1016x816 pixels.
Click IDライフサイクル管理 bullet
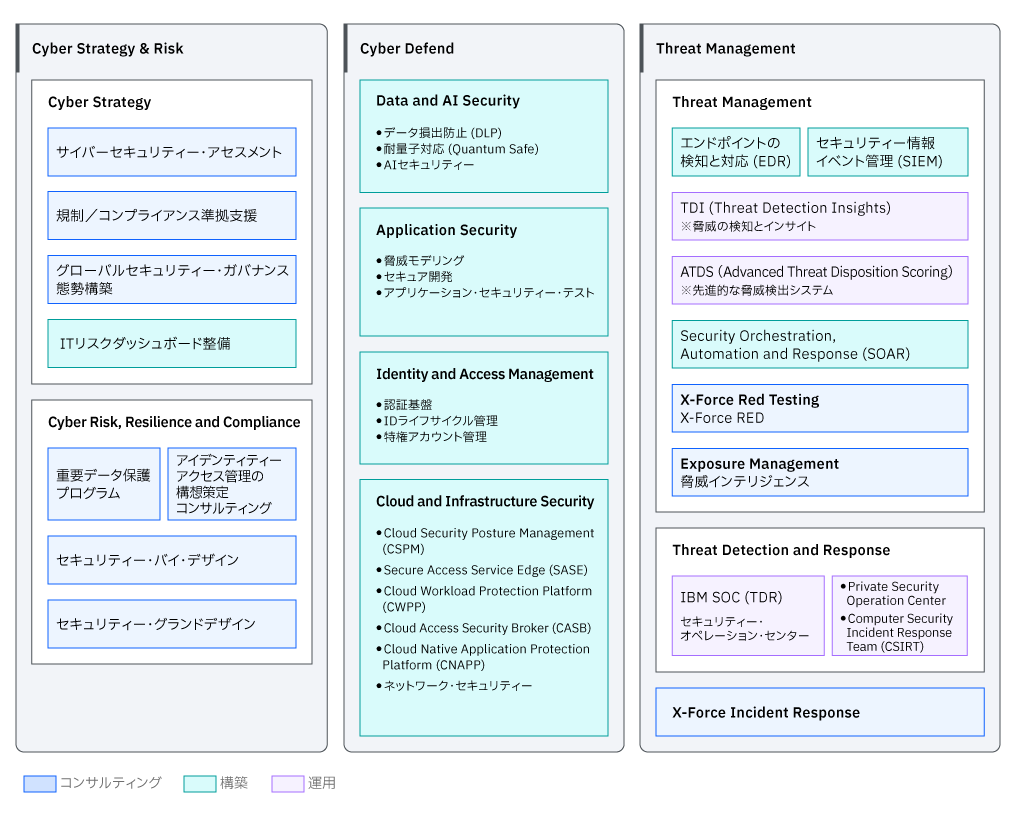pyautogui.click(x=437, y=421)
